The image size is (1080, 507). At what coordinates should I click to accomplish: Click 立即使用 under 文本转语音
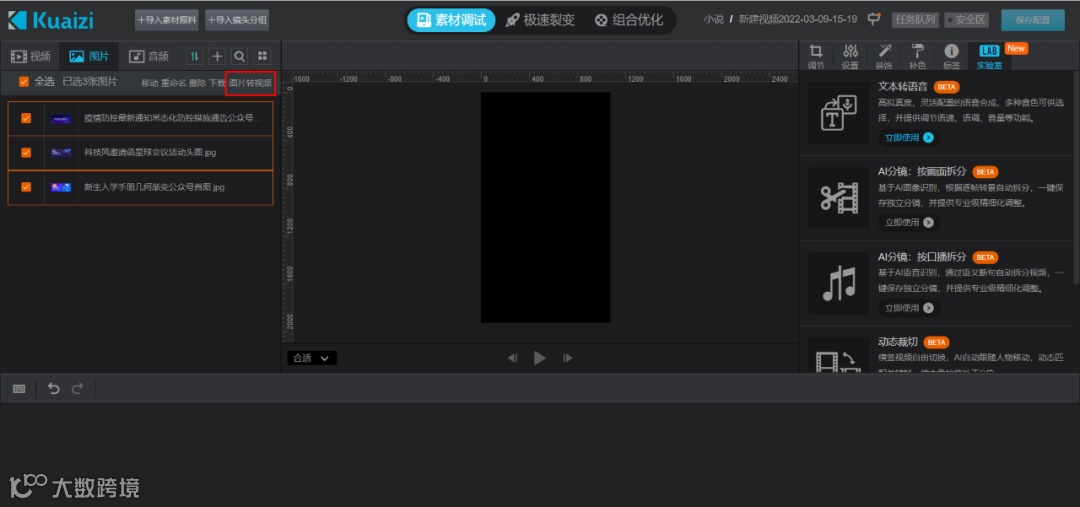(x=909, y=137)
